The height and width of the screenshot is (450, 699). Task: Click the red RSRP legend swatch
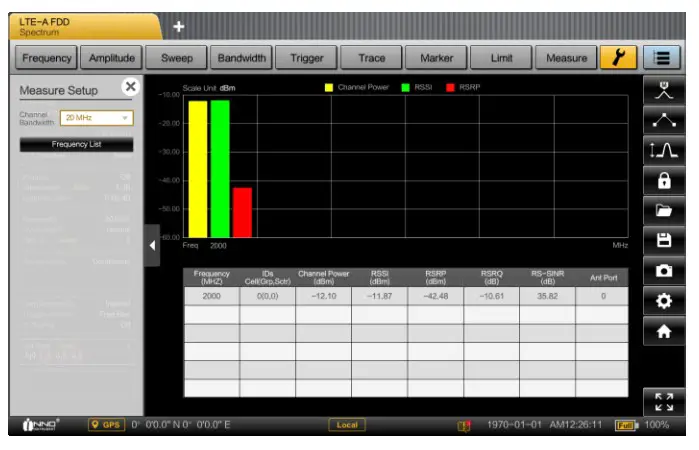450,87
